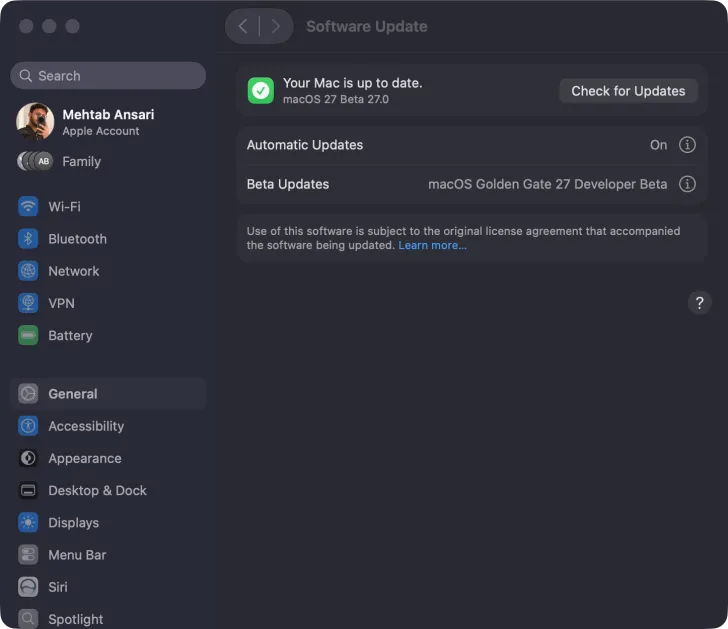The image size is (728, 629).
Task: Open the Learn more link
Action: point(432,245)
